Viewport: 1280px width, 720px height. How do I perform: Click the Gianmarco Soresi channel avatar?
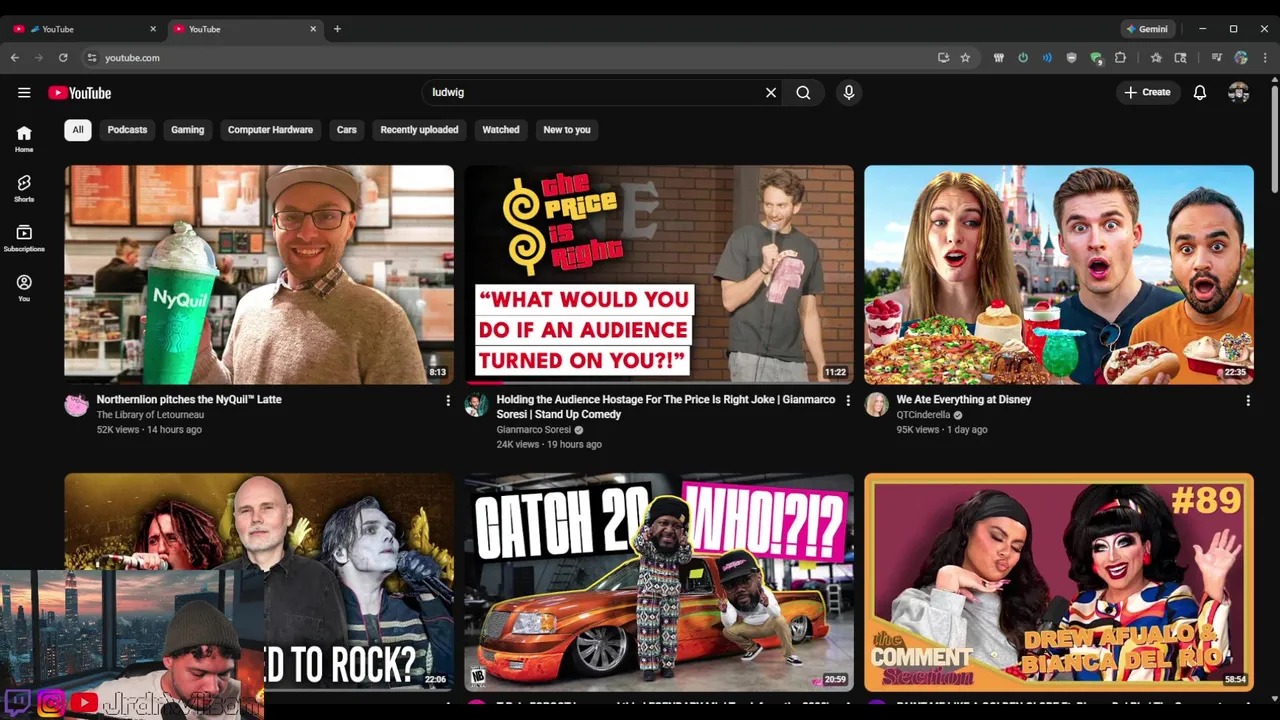pyautogui.click(x=477, y=405)
